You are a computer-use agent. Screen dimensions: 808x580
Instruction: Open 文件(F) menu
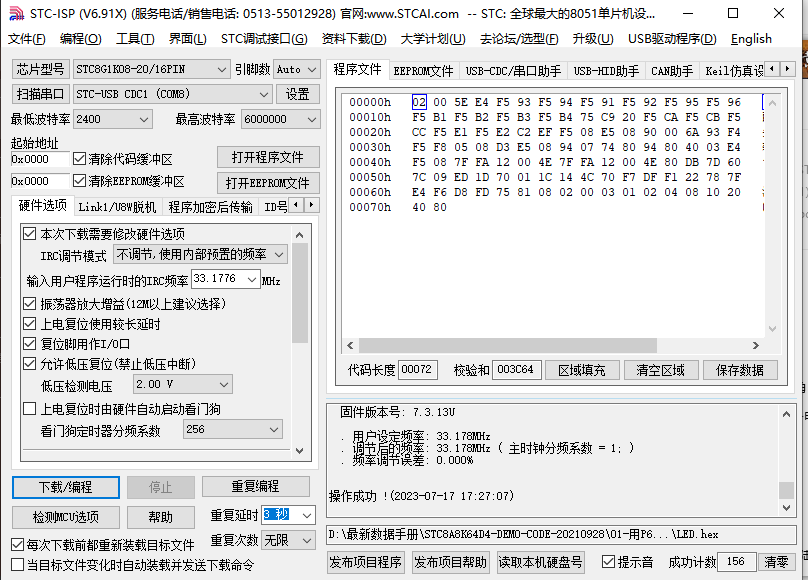coord(27,39)
